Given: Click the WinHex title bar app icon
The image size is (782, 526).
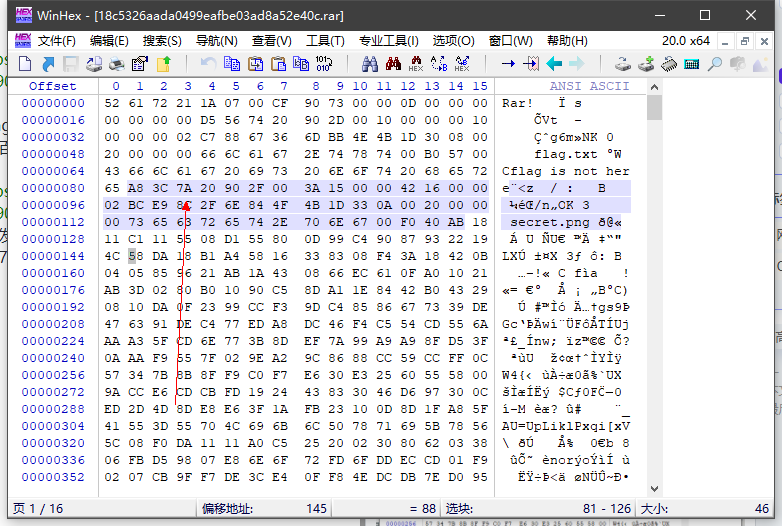Looking at the screenshot, I should tap(23, 15).
